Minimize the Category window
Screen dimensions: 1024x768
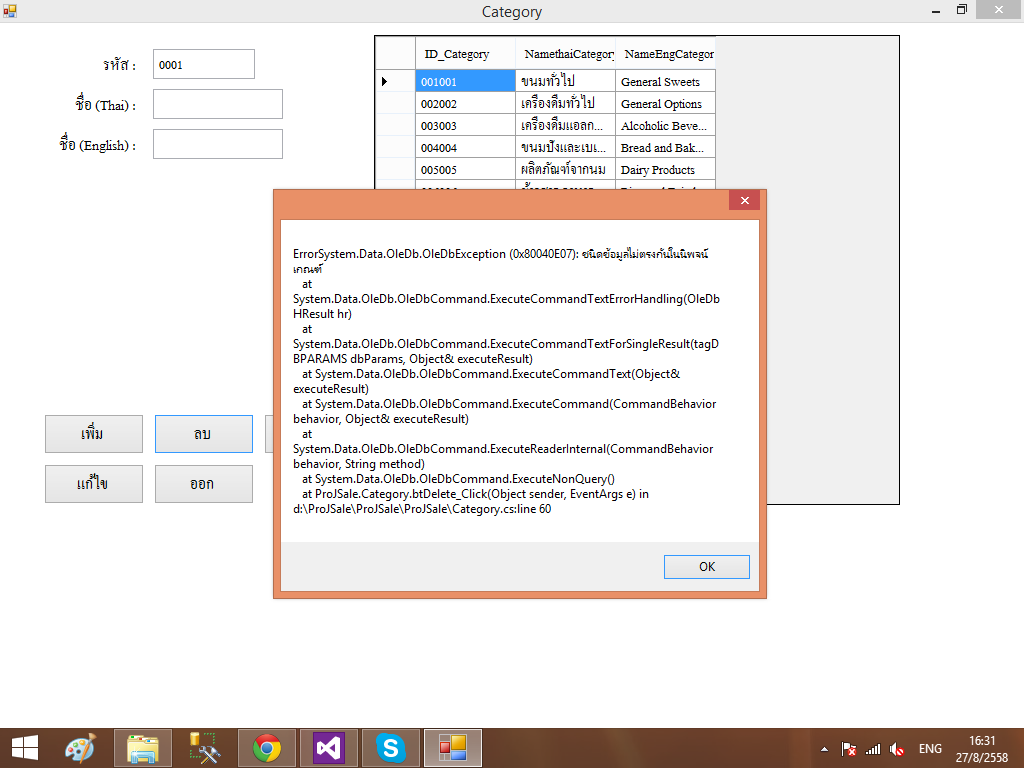coord(936,10)
